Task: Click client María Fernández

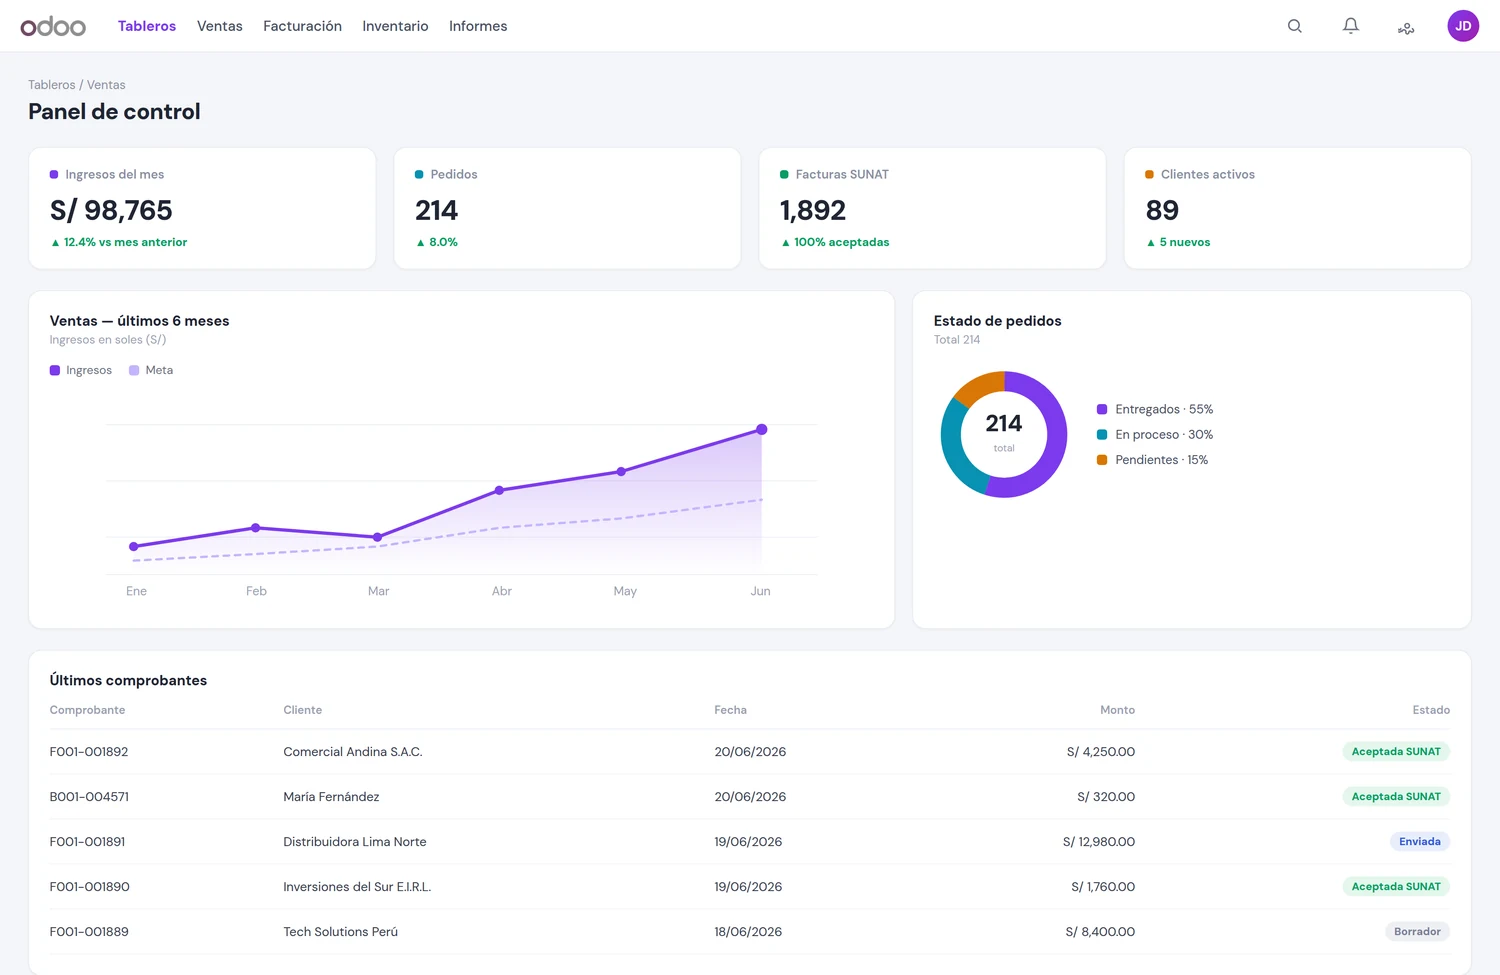Action: pyautogui.click(x=331, y=797)
